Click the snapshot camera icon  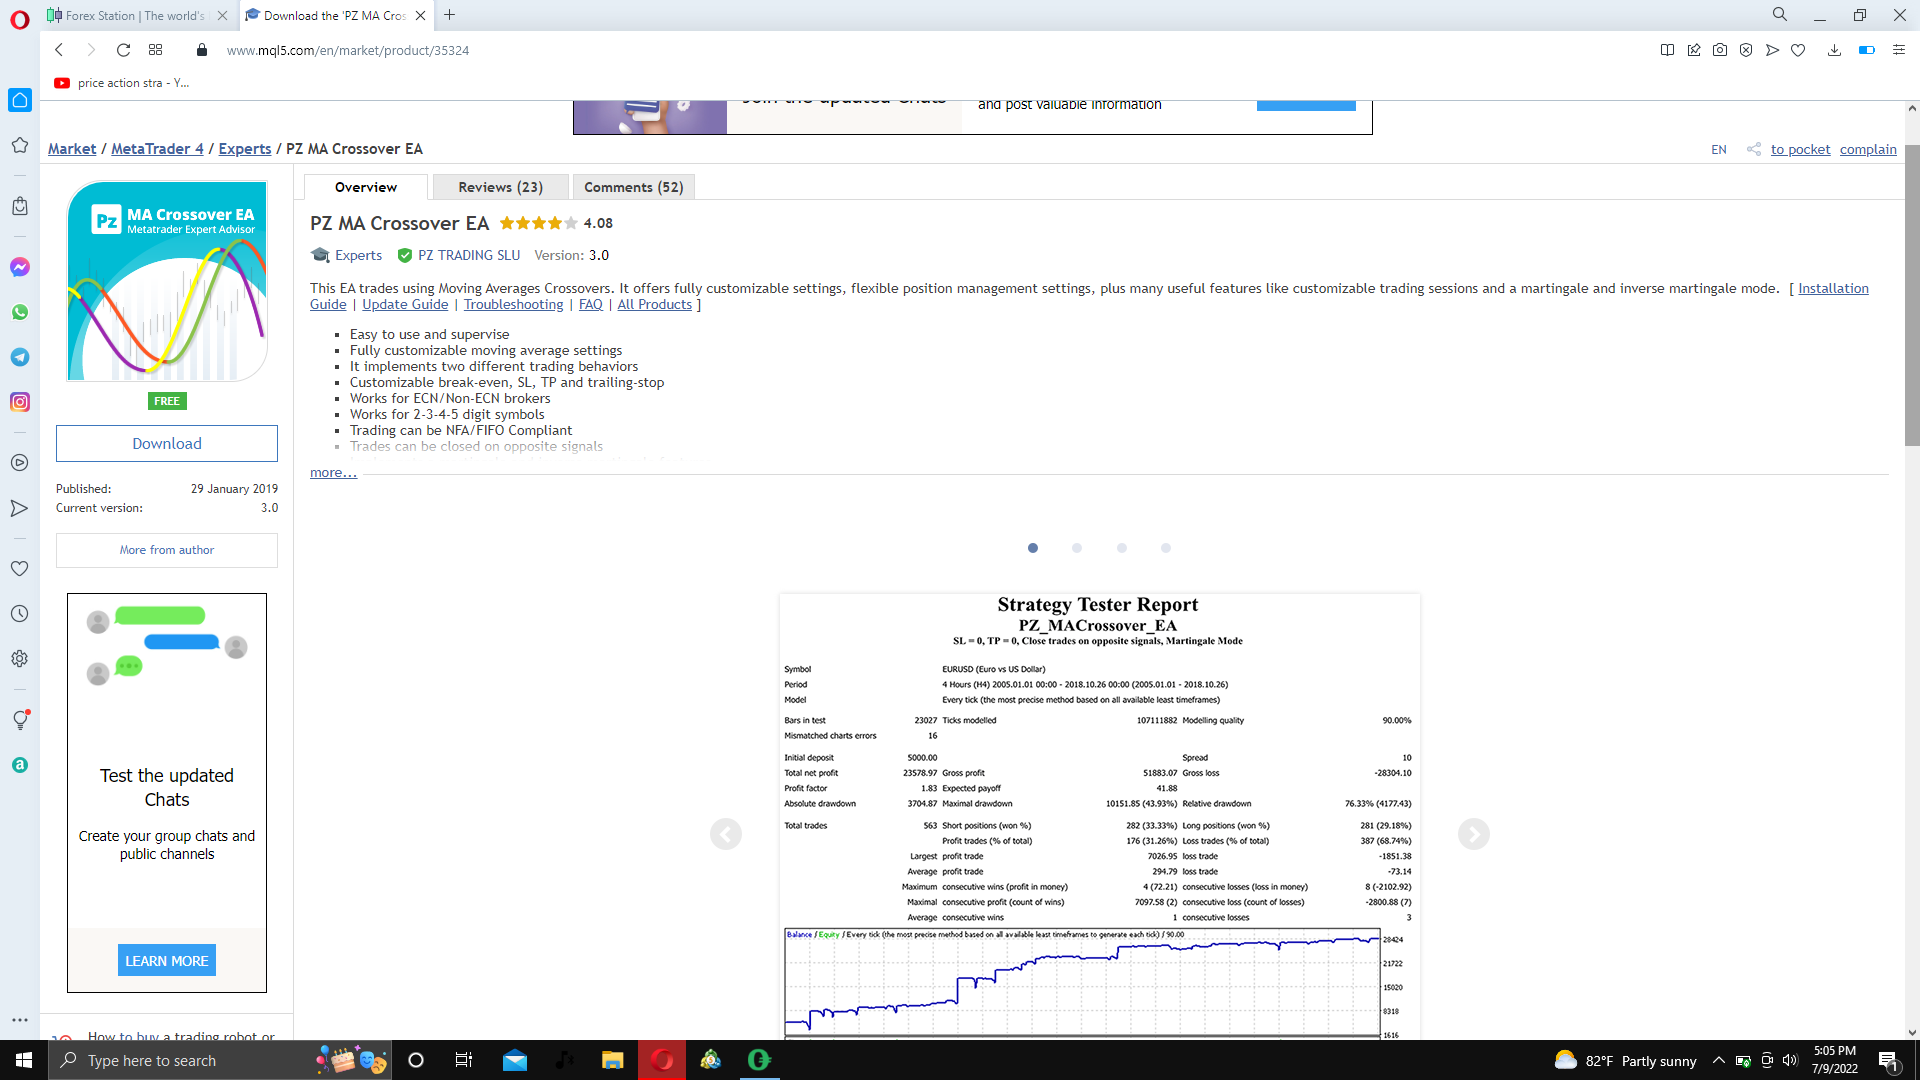[1720, 50]
